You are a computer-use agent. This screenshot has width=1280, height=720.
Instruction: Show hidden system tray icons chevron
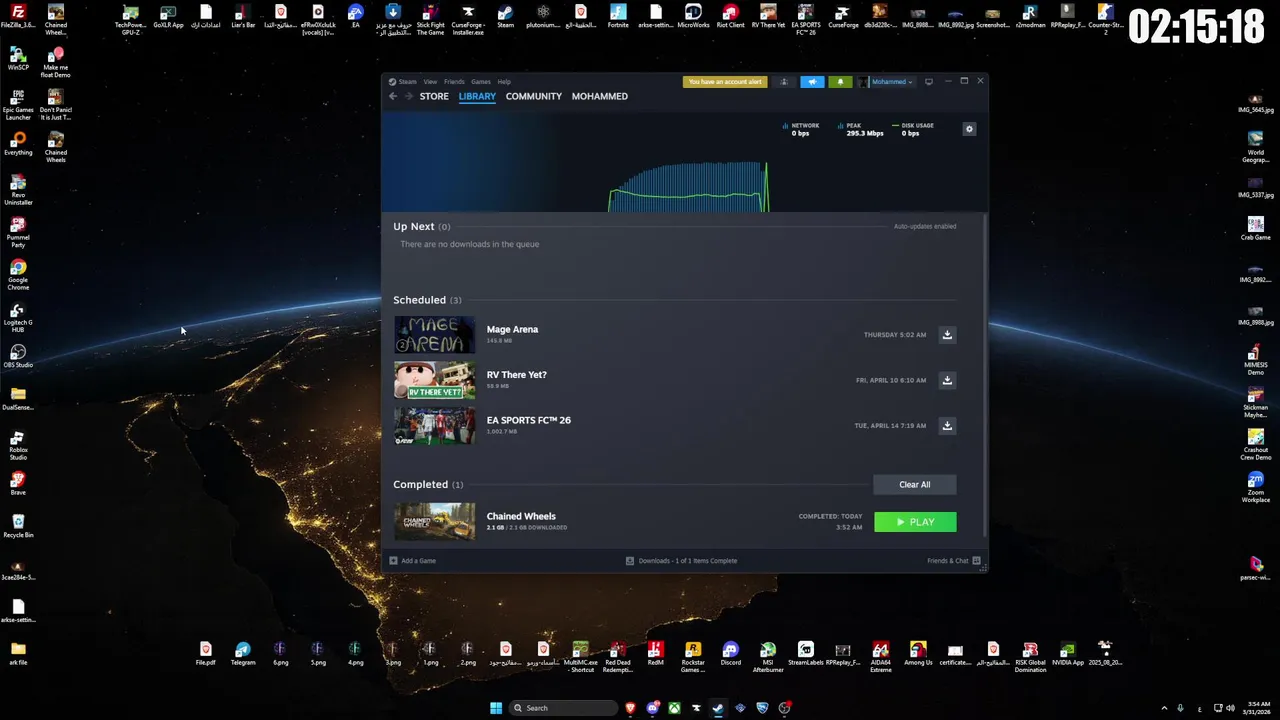(1164, 708)
